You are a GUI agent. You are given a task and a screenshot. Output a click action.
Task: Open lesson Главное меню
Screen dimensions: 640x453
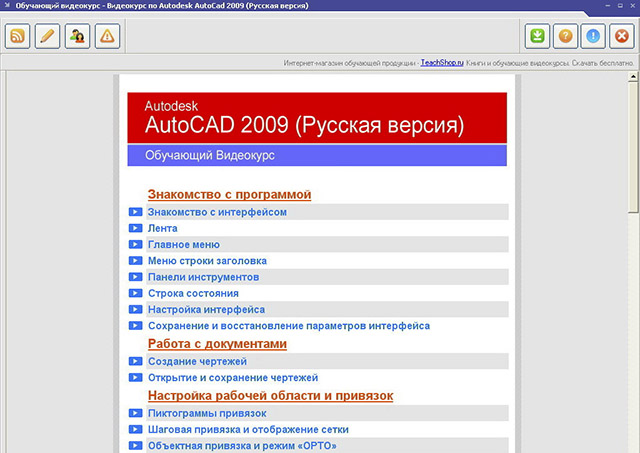tap(184, 244)
